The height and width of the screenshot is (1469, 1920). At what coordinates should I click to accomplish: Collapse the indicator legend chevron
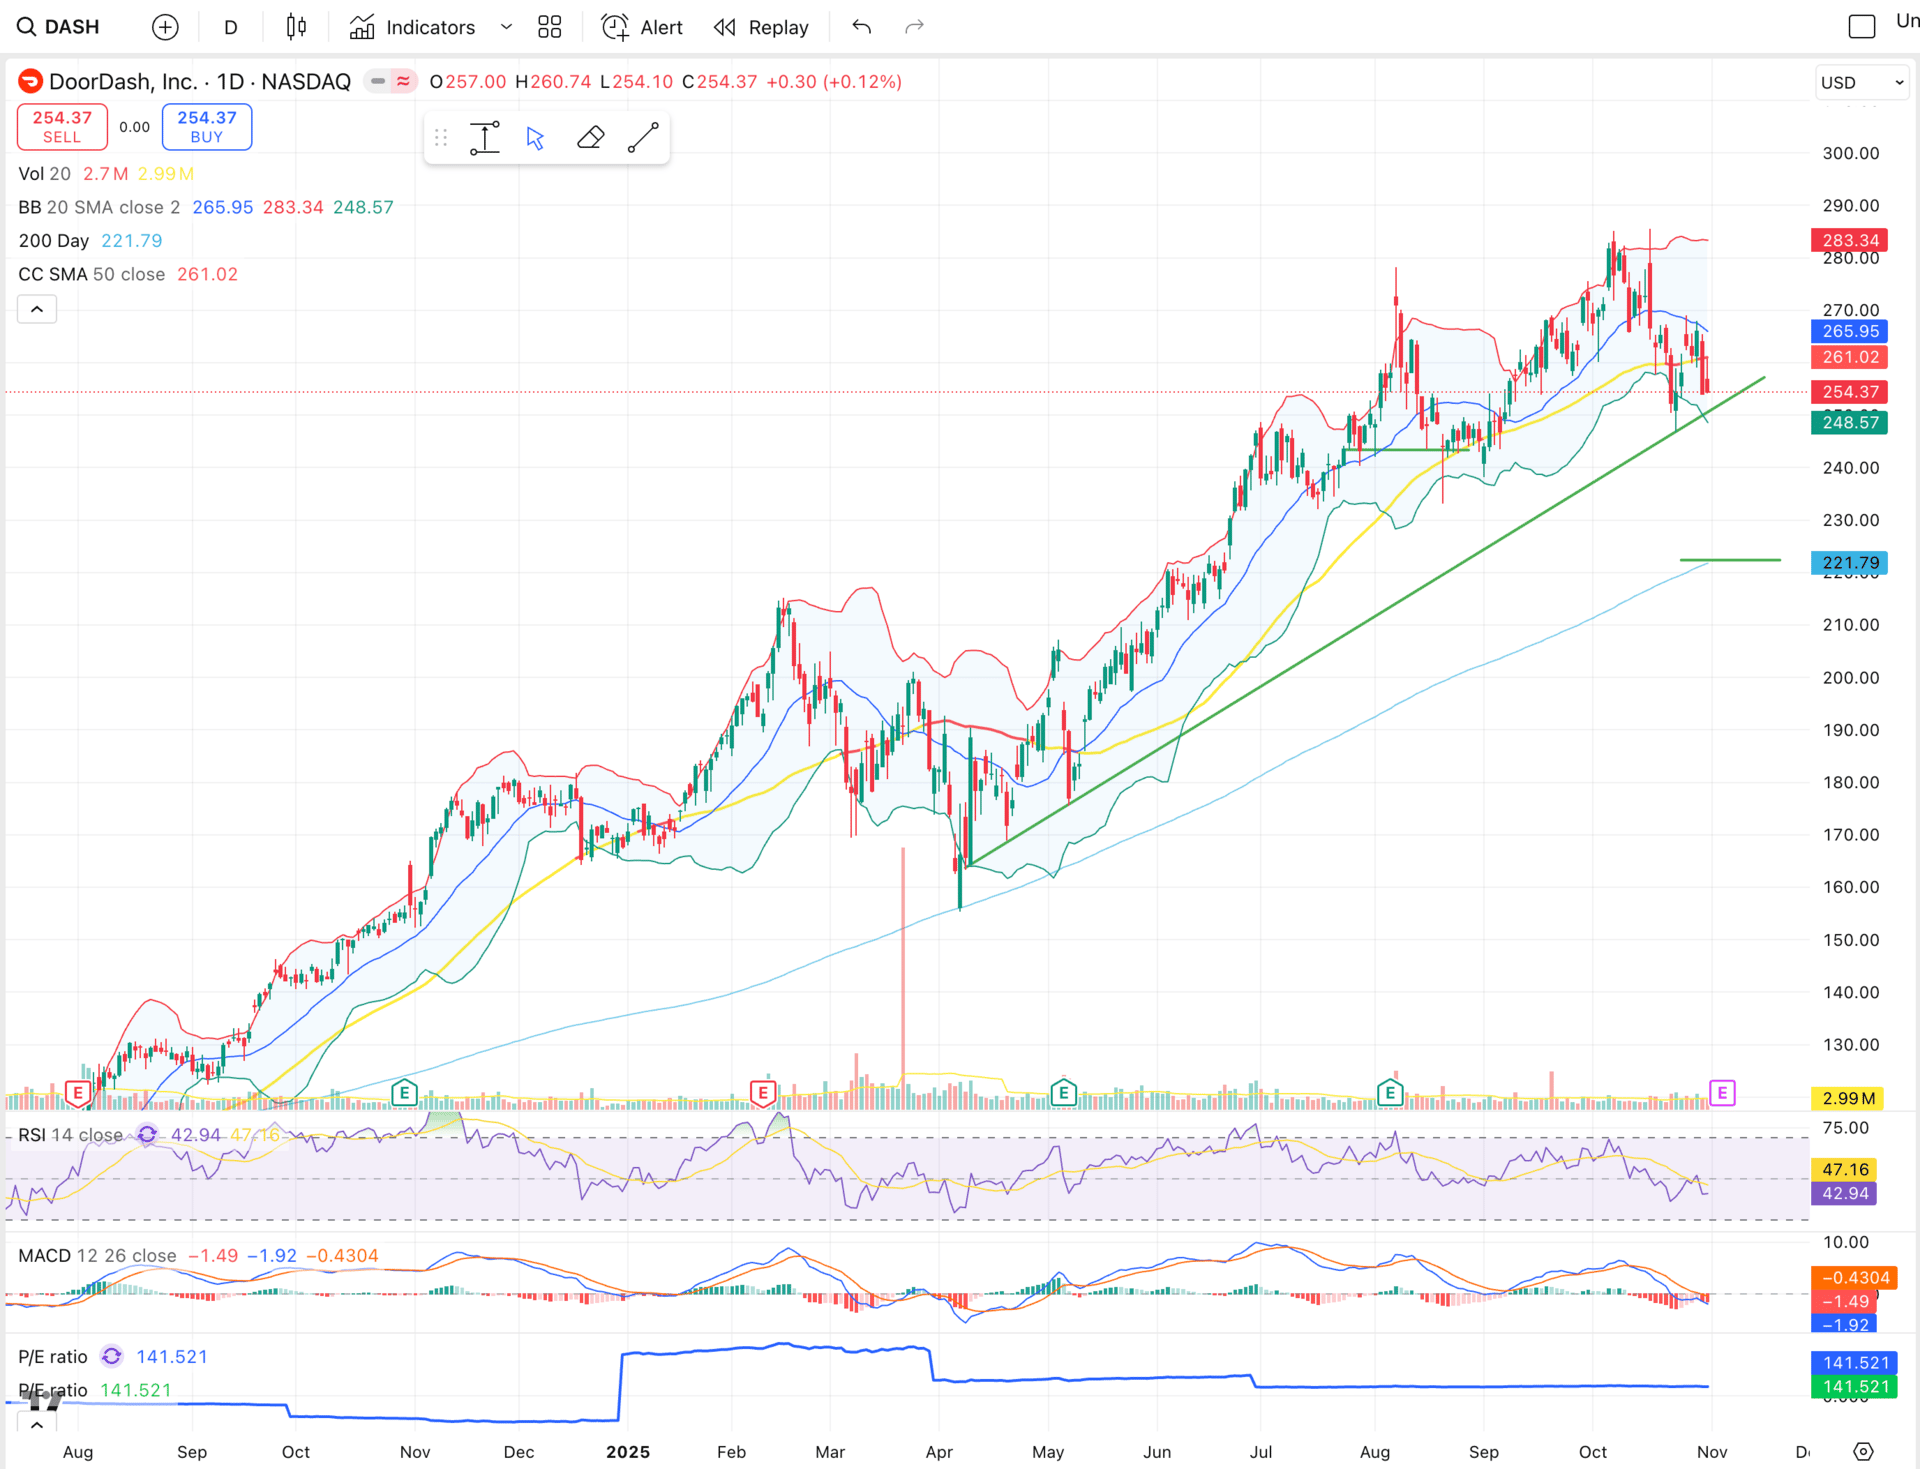37,309
